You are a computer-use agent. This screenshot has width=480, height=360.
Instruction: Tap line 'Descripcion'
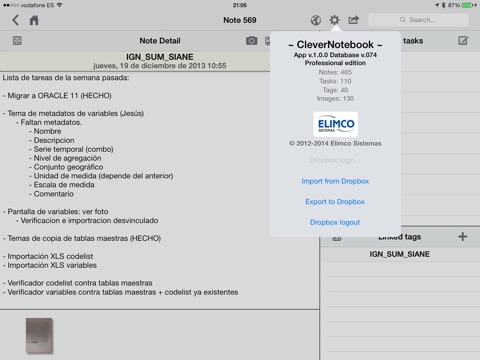coord(52,140)
